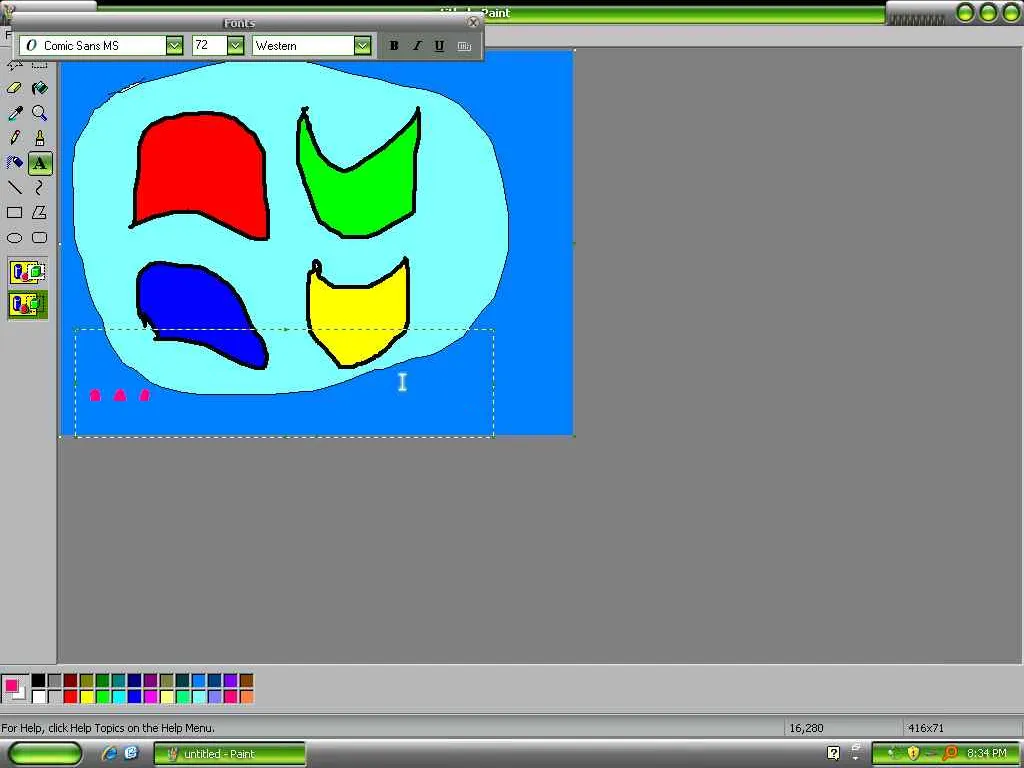Pick the black color swatch
The height and width of the screenshot is (768, 1024).
click(x=39, y=681)
